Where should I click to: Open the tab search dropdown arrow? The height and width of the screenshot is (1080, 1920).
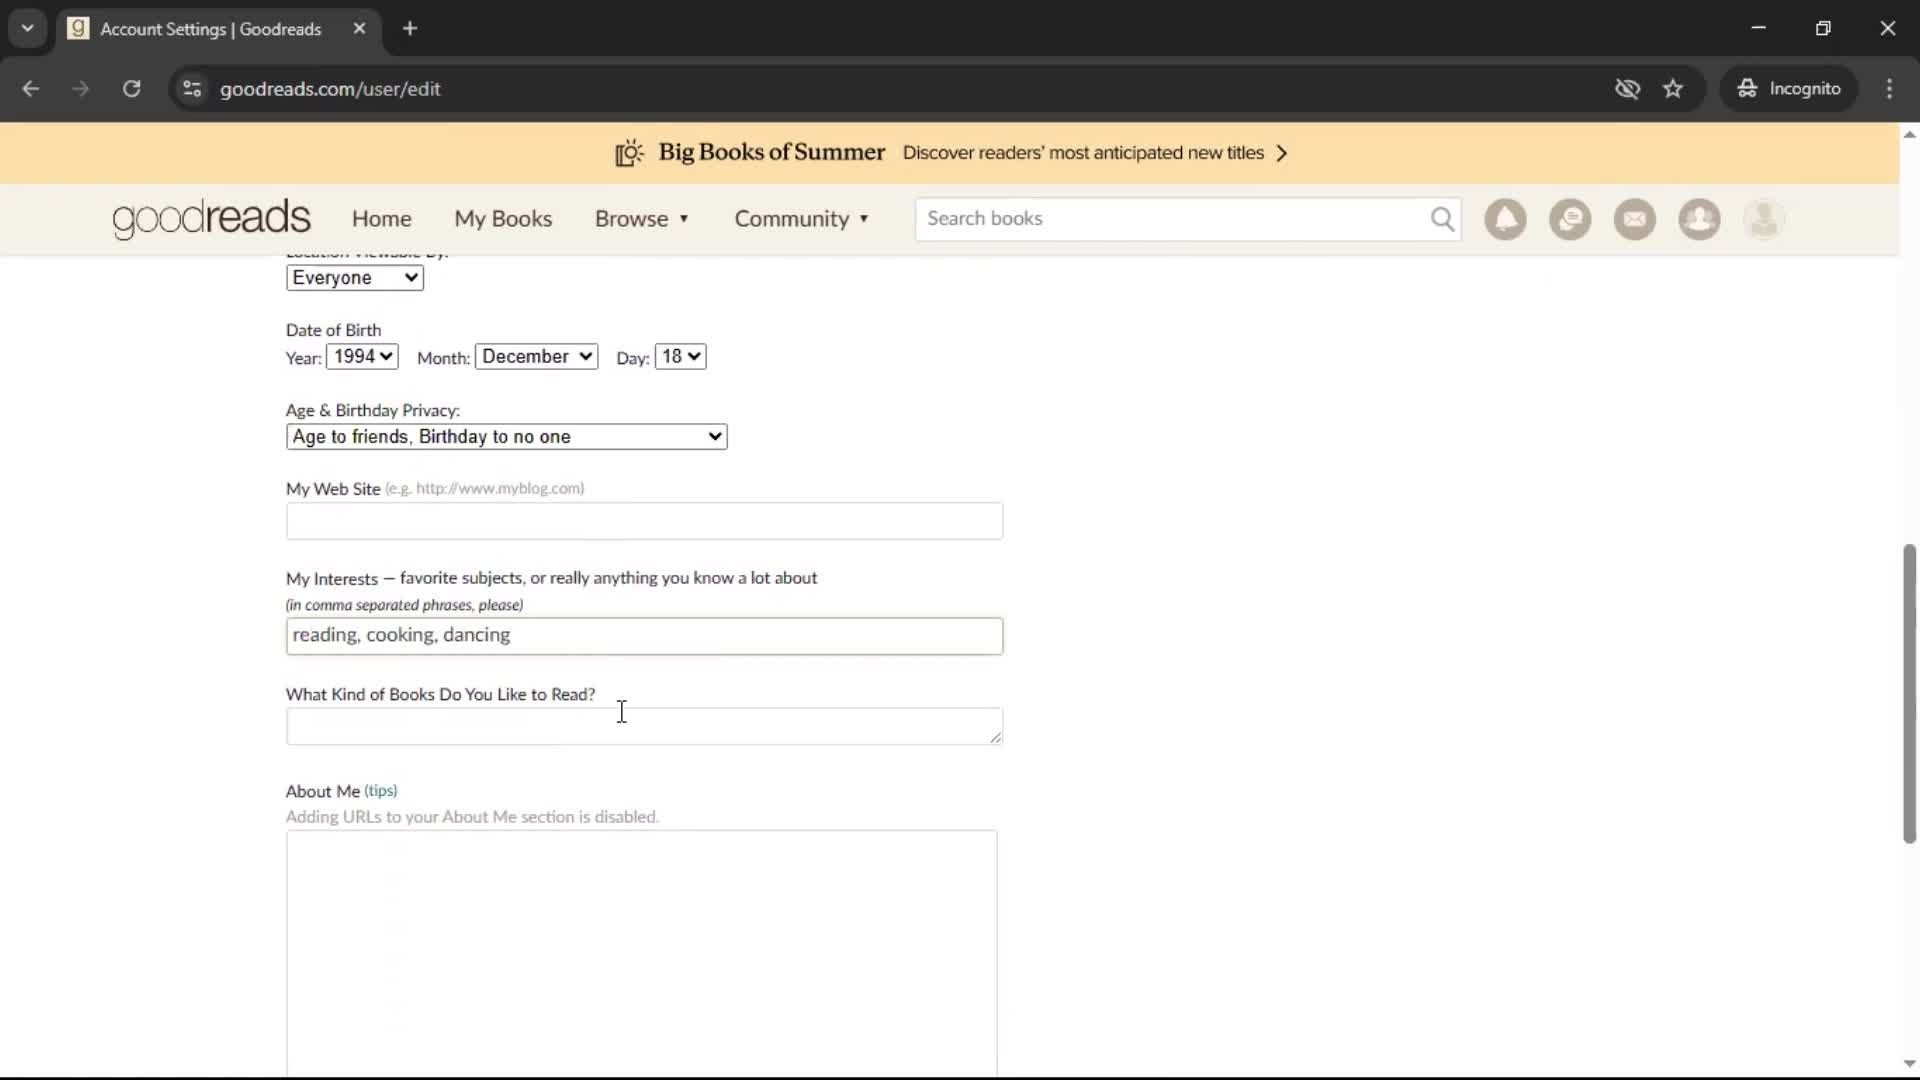28,28
